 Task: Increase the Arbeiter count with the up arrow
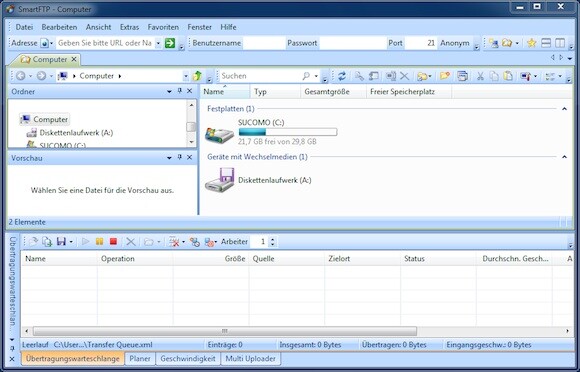[x=273, y=239]
